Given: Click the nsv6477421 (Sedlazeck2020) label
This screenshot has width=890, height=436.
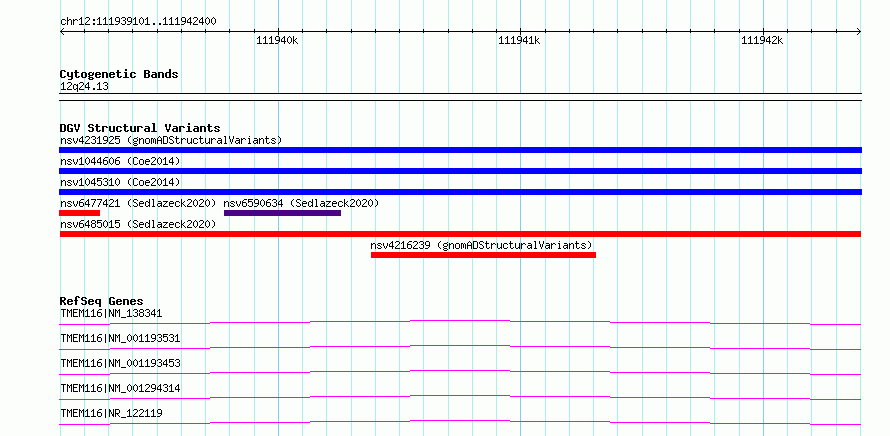Looking at the screenshot, I should (x=138, y=203).
